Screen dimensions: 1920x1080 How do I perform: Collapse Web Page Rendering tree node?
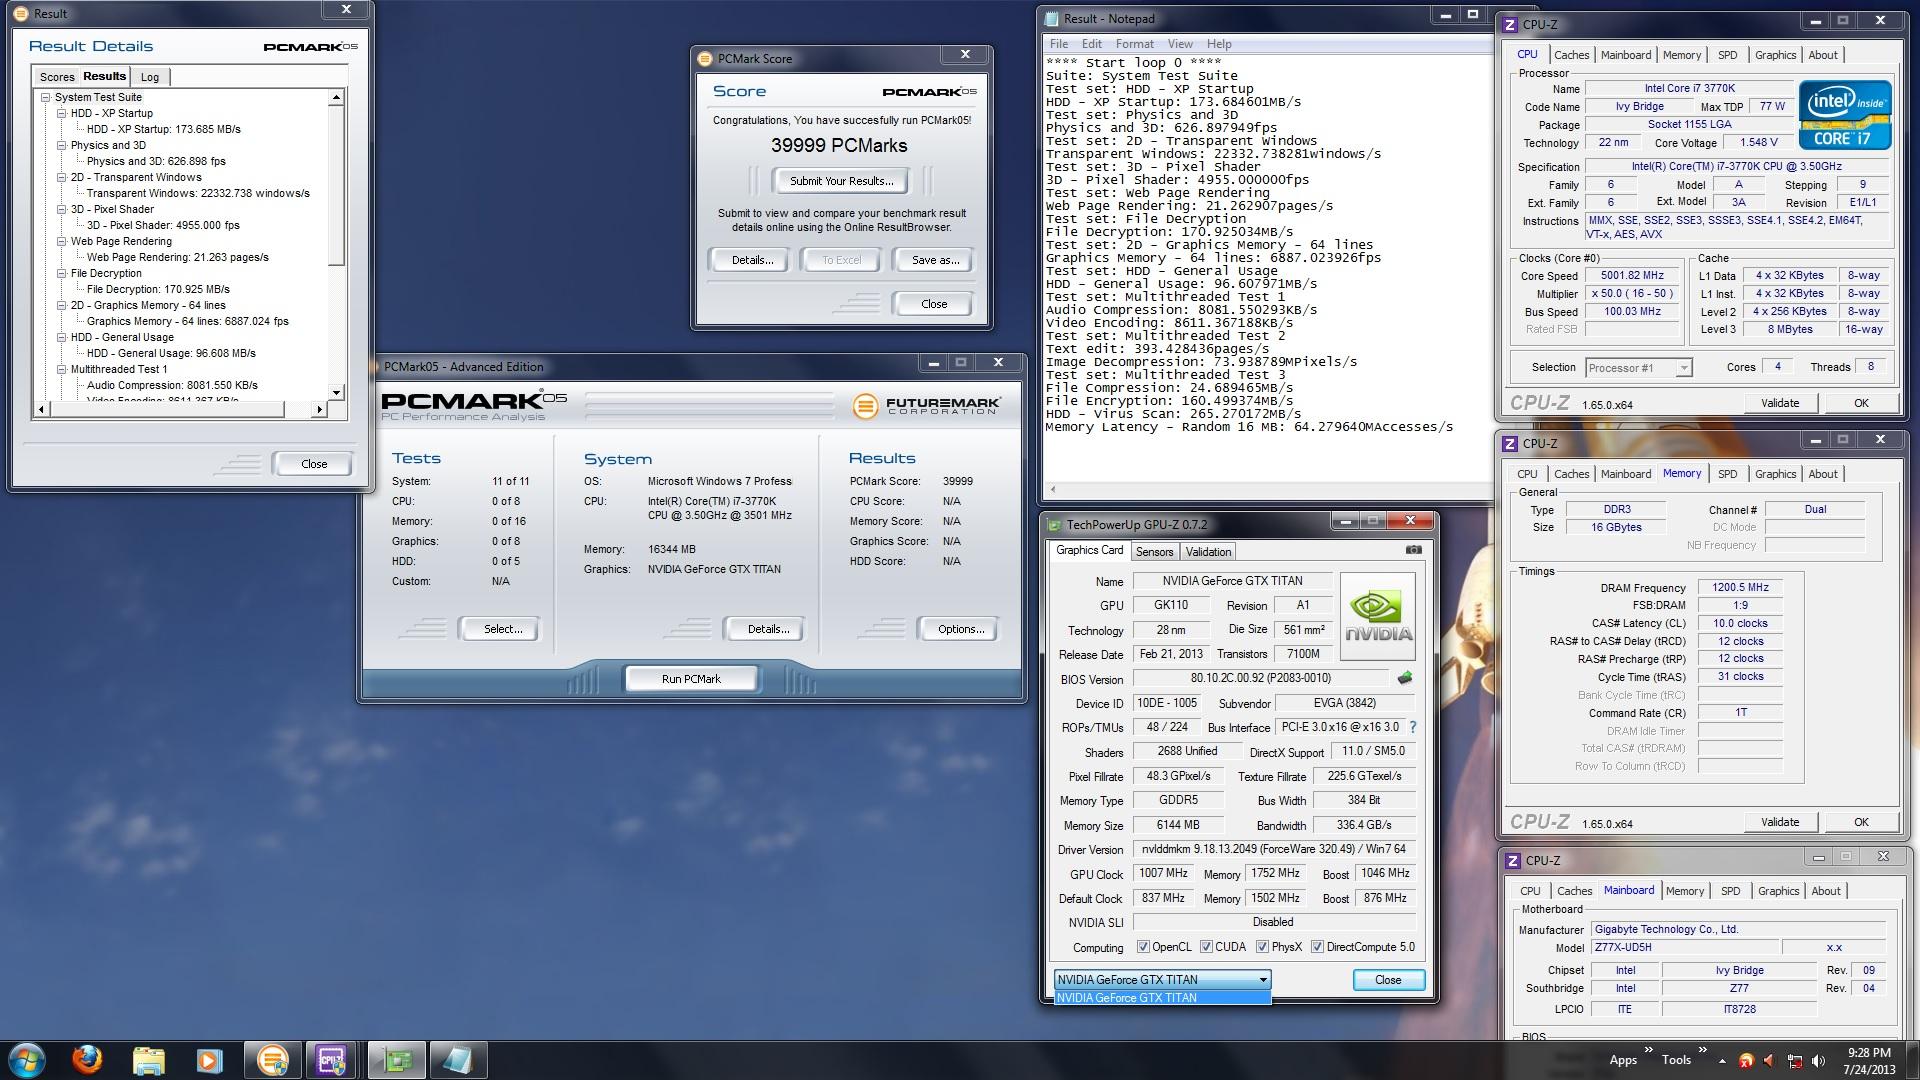[x=62, y=241]
